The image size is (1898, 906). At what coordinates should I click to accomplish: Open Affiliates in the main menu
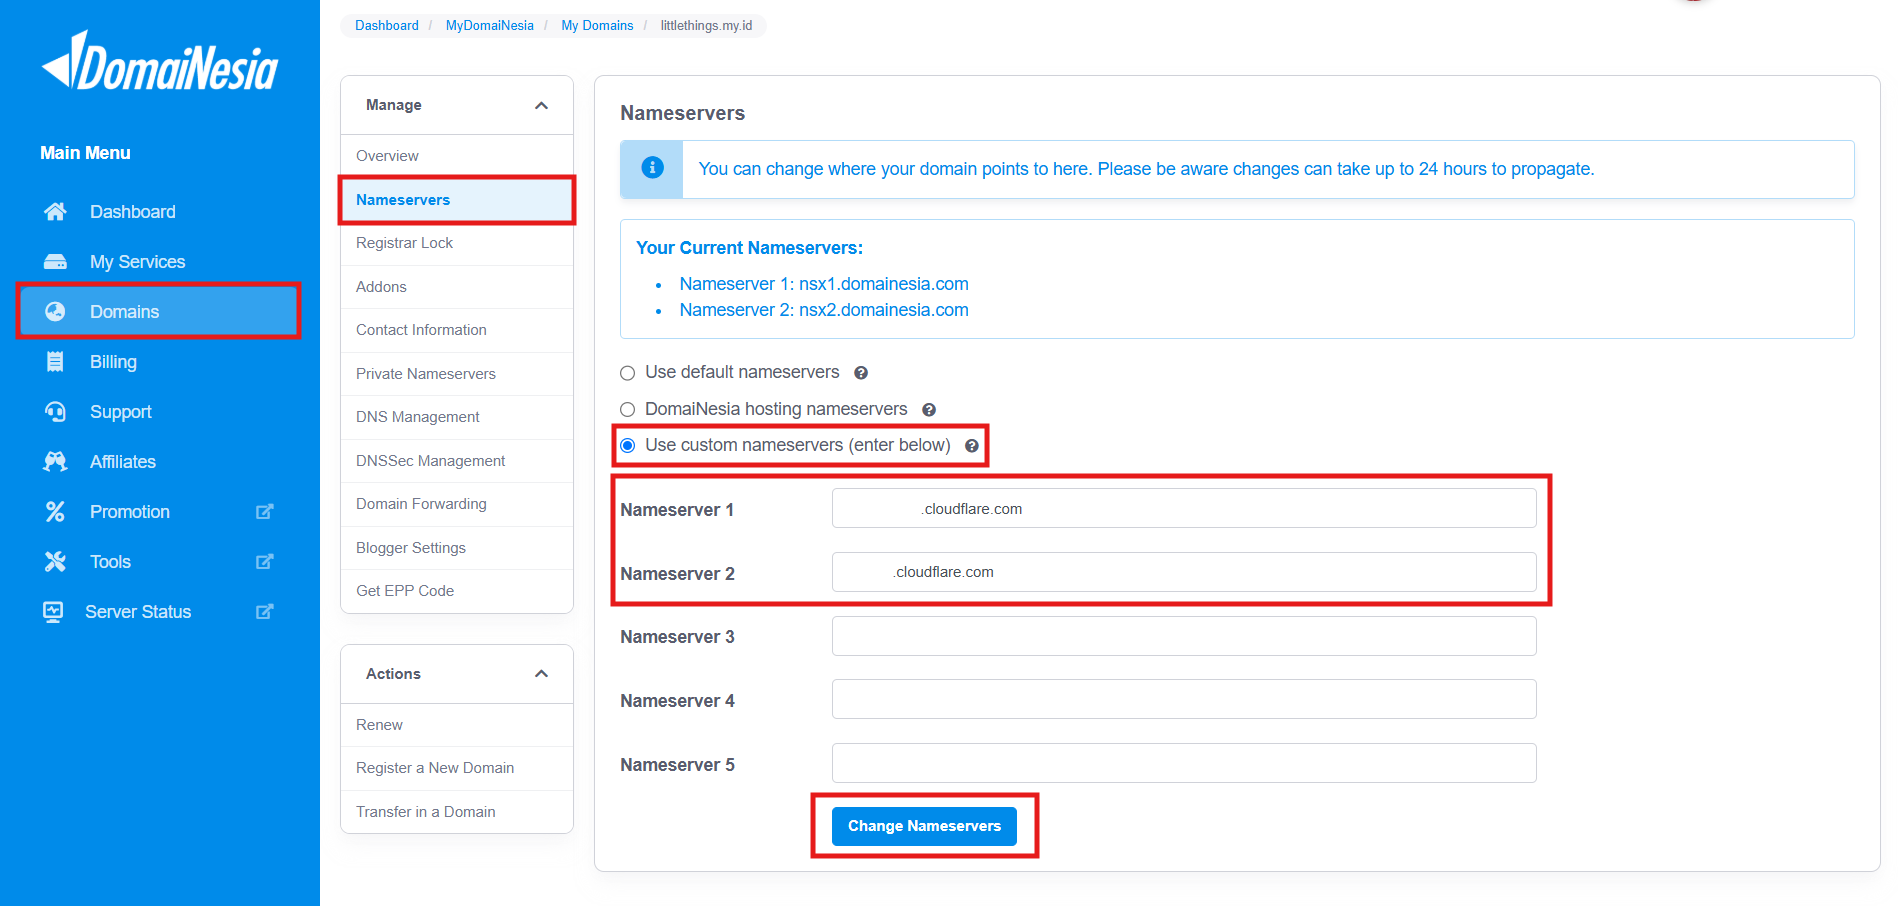pos(123,462)
